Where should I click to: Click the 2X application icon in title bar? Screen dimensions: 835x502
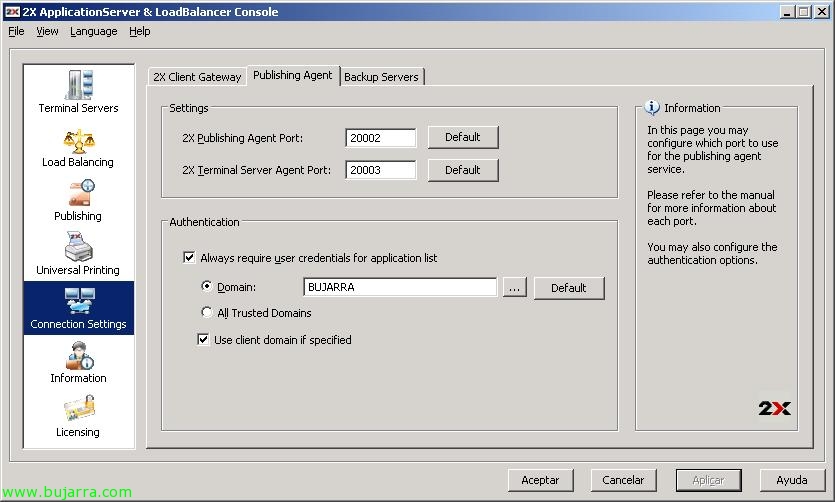12,12
